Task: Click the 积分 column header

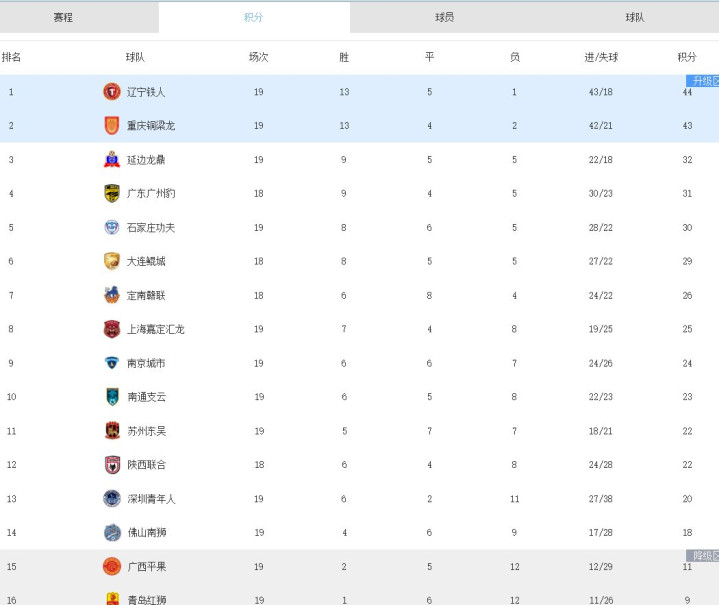Action: tap(687, 57)
